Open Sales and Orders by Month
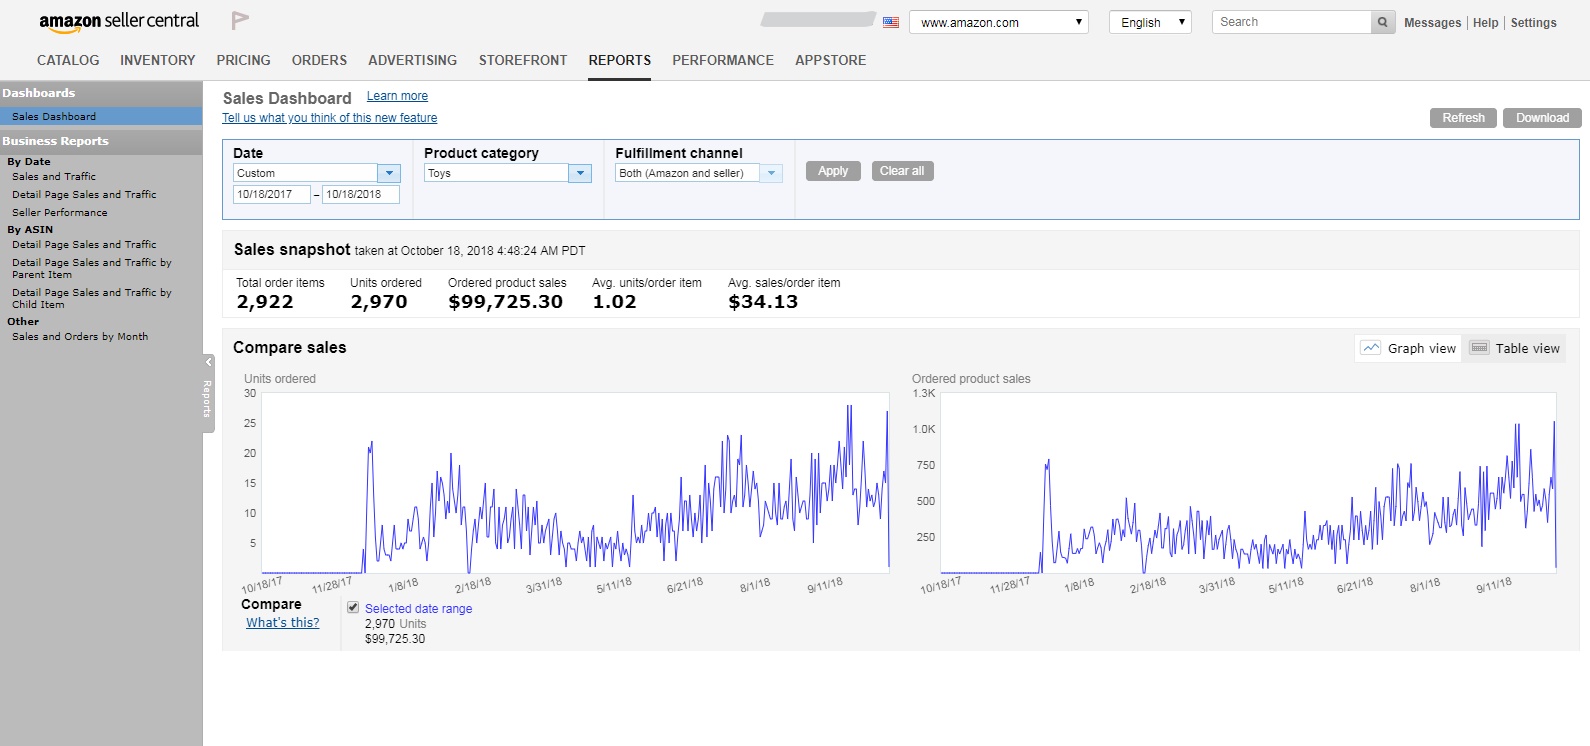This screenshot has height=746, width=1590. (80, 337)
